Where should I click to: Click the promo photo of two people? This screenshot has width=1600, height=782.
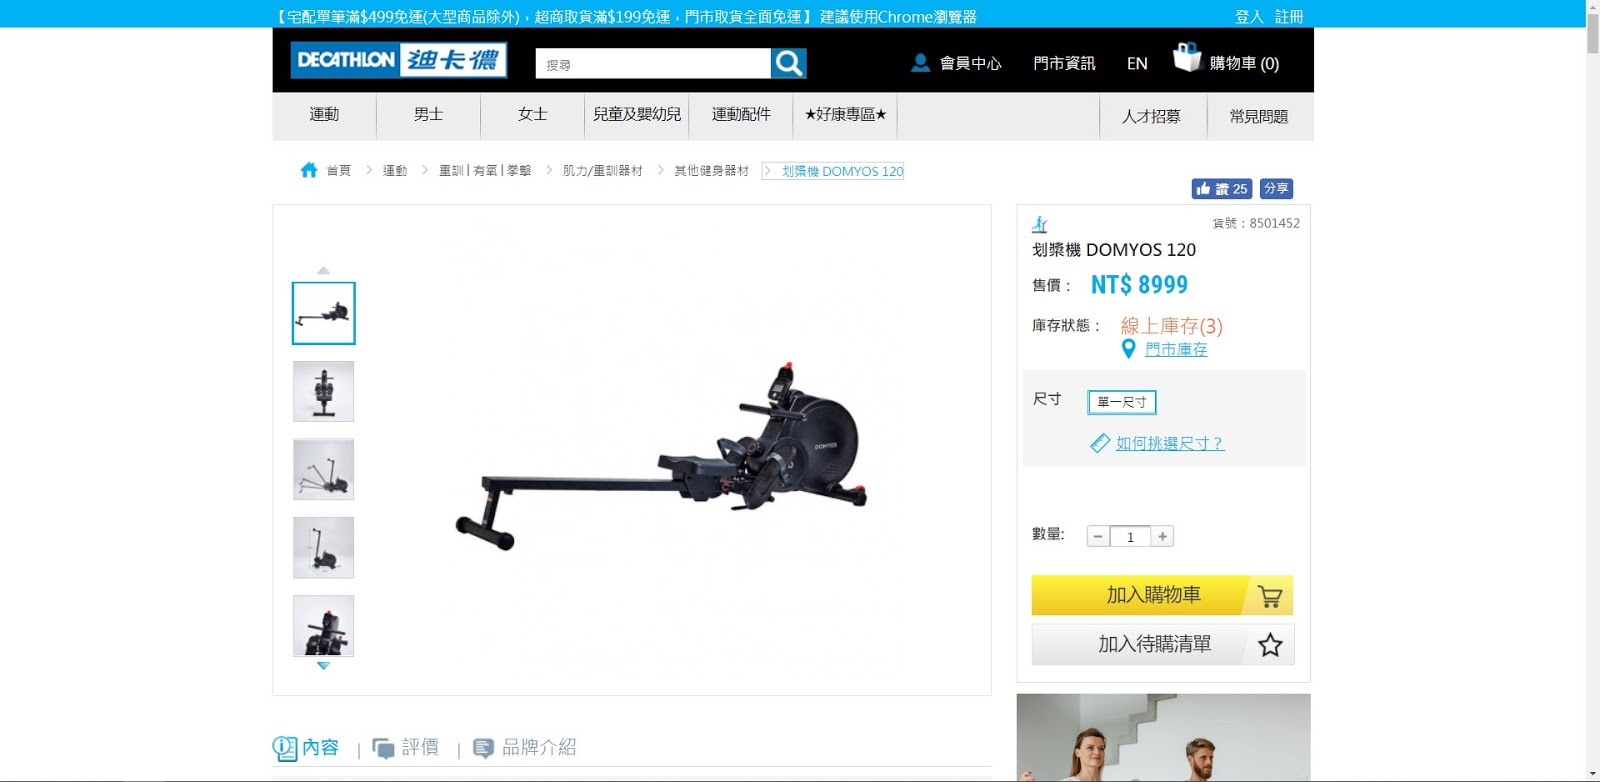[x=1163, y=738]
